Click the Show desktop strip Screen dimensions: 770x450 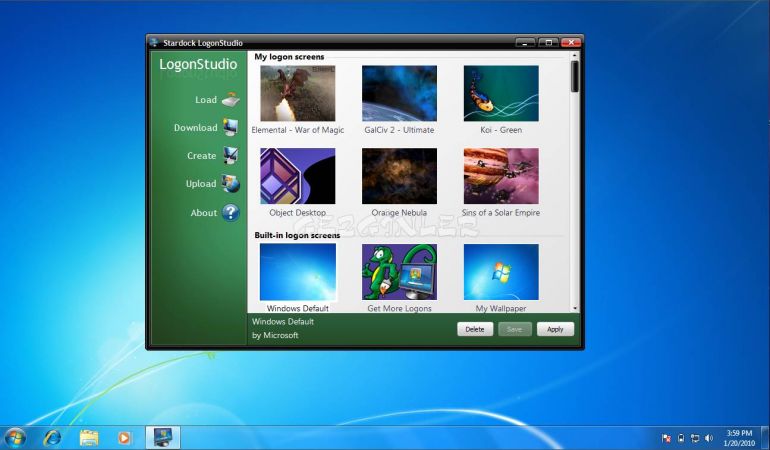766,438
